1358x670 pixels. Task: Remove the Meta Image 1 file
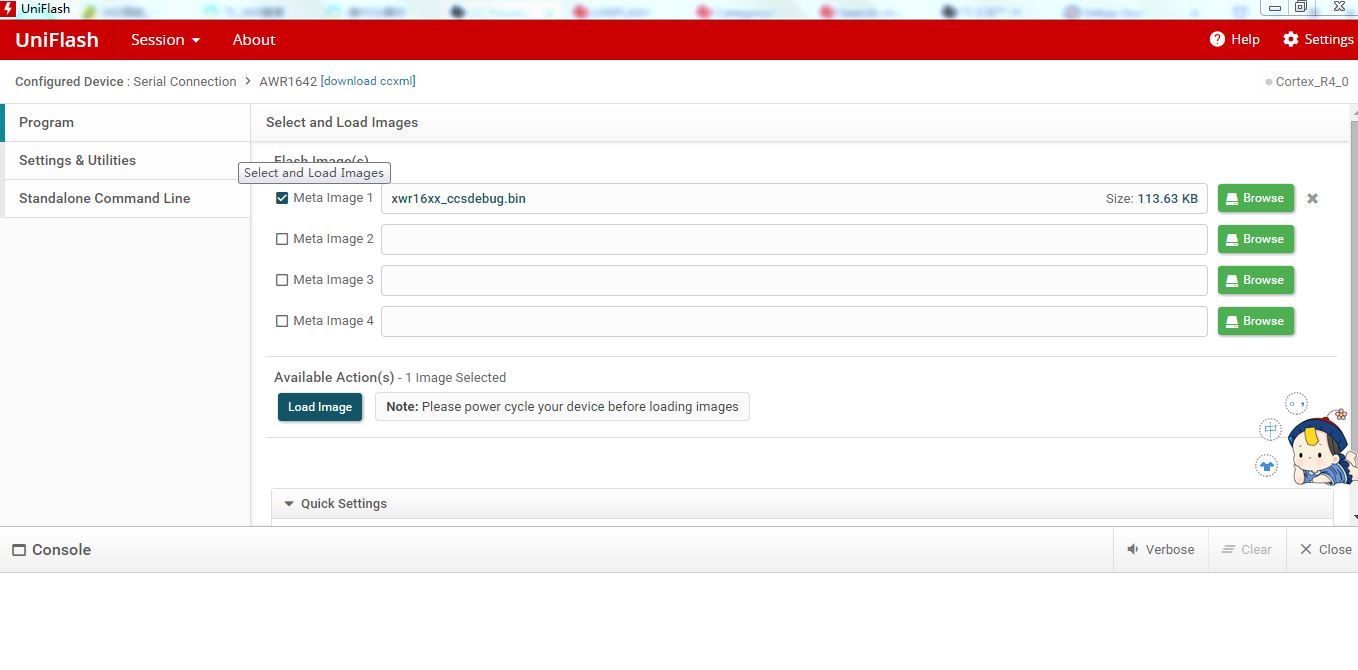1312,198
